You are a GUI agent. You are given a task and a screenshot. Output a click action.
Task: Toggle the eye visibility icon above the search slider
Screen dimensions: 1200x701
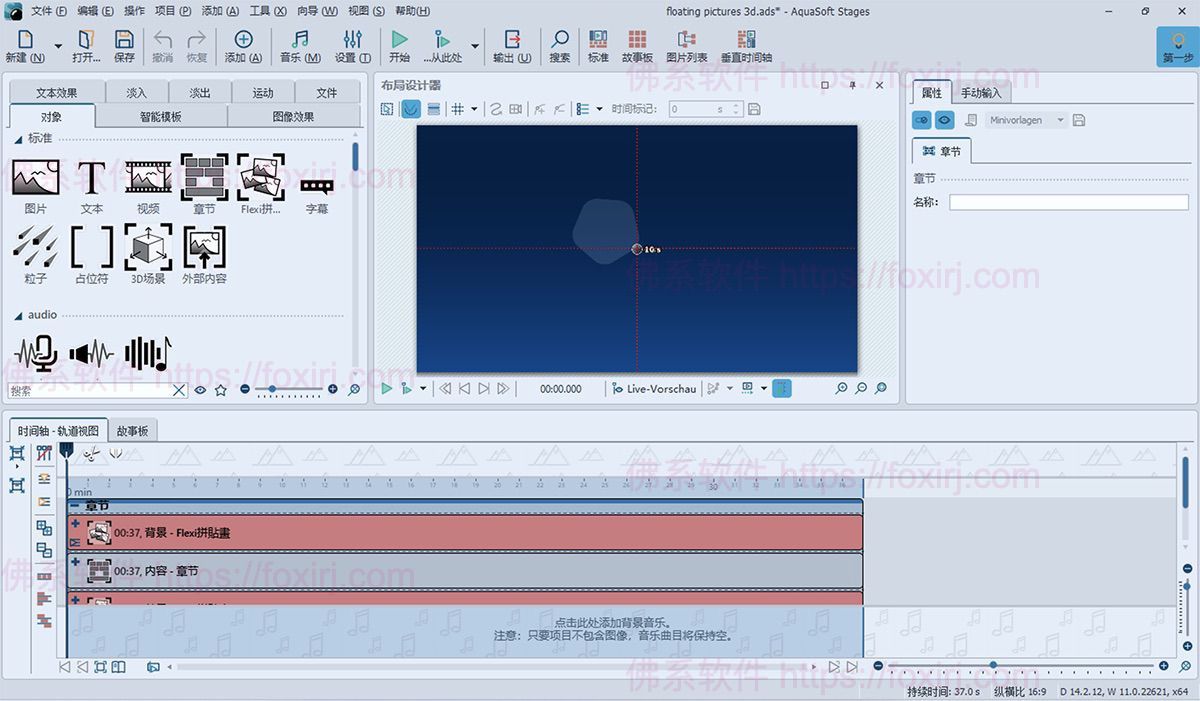201,390
